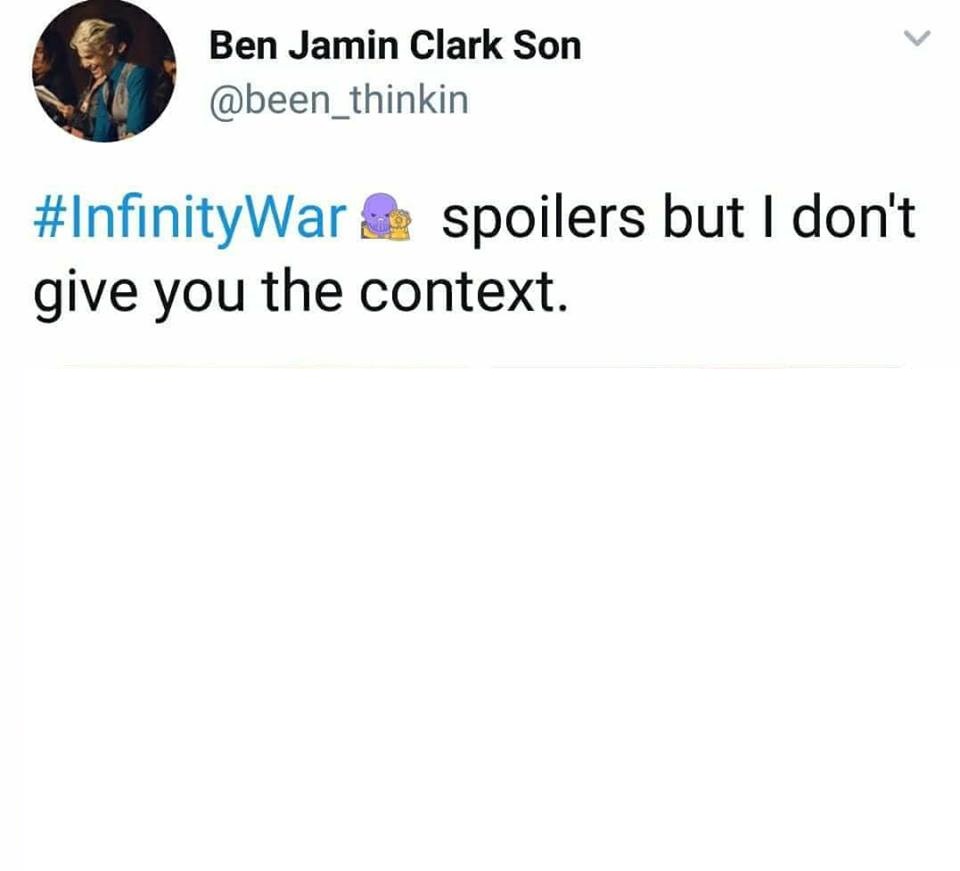Follow the #InfinityWar hashtag link
This screenshot has width=960, height=871.
pos(190,219)
